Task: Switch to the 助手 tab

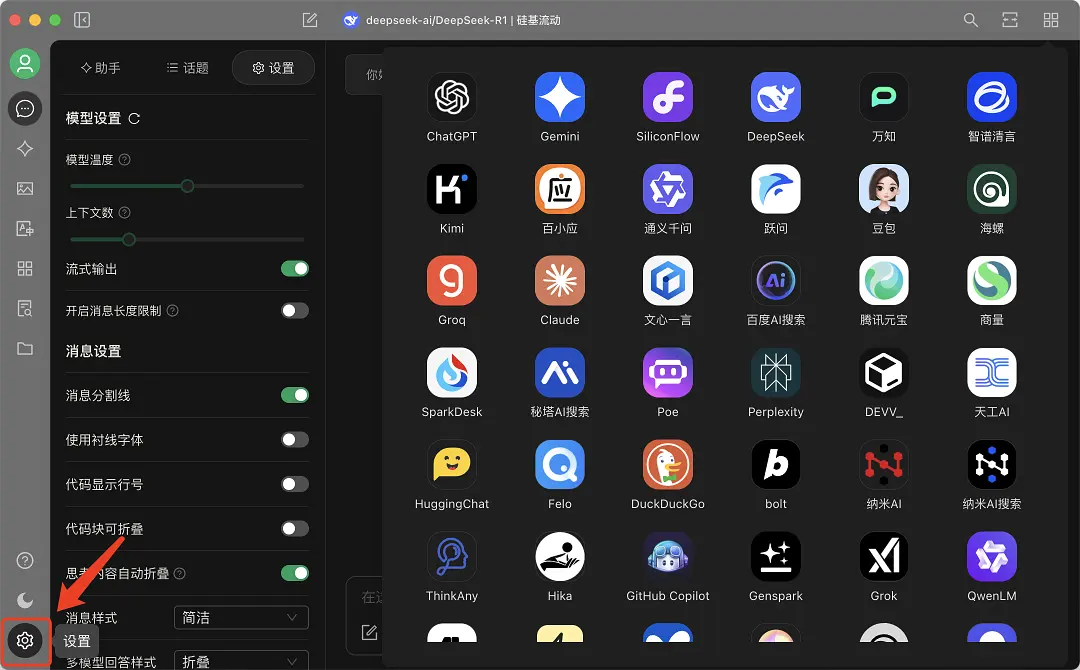Action: tap(101, 67)
